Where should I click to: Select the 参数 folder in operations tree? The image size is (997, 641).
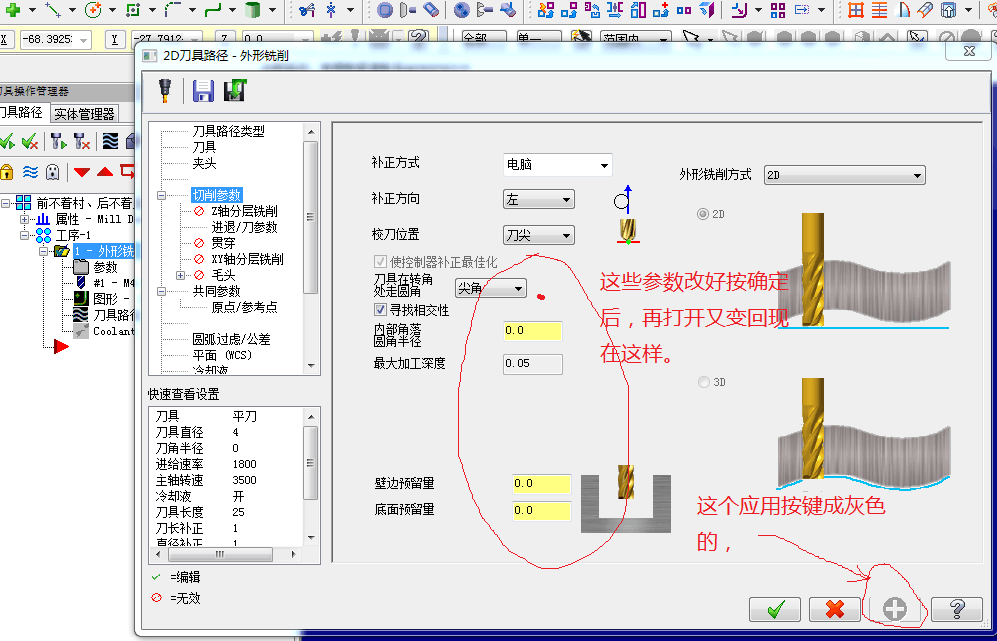coord(95,267)
